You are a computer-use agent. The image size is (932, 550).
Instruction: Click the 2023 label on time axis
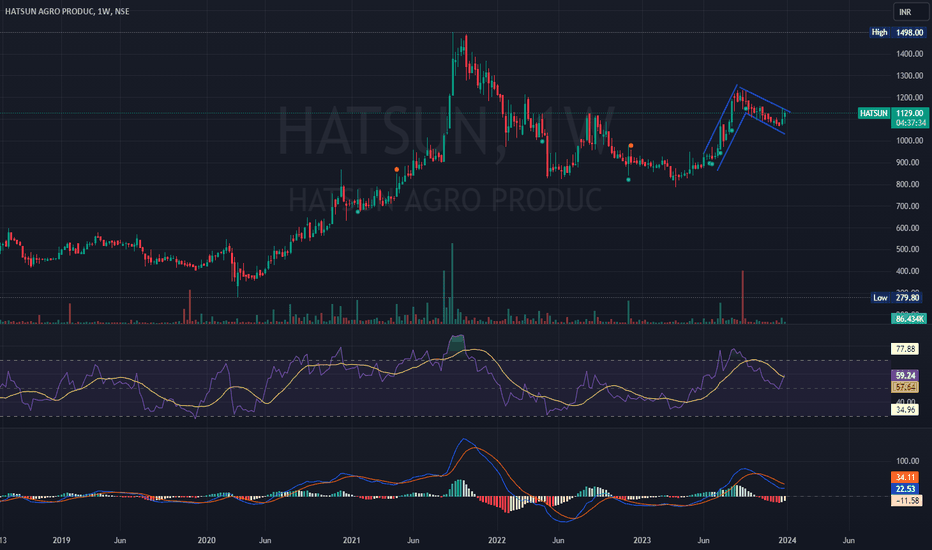641,540
